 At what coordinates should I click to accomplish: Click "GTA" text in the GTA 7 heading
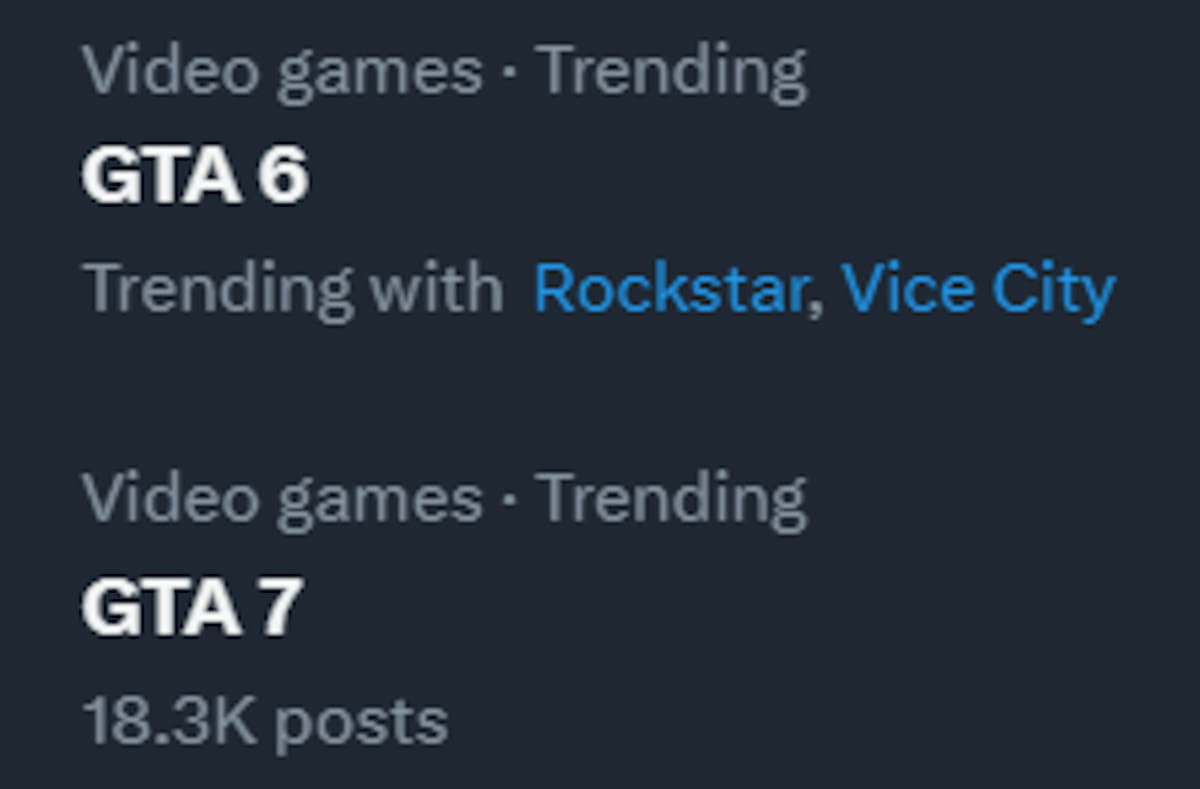click(161, 607)
